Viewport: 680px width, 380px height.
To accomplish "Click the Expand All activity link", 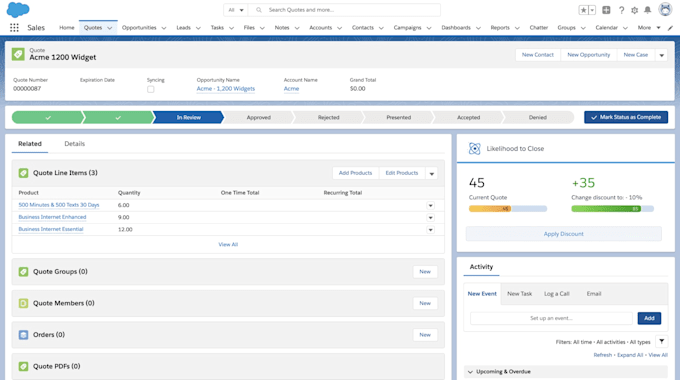I will [630, 355].
